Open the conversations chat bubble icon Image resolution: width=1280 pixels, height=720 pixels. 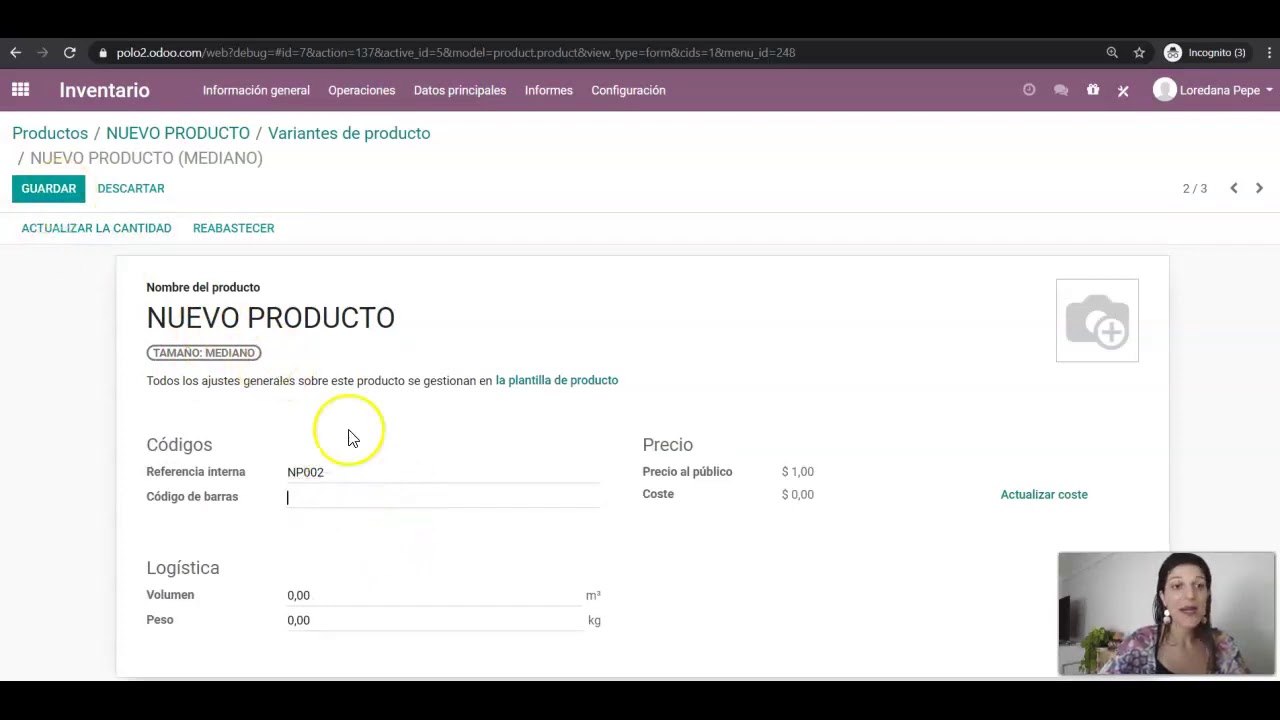tap(1061, 90)
